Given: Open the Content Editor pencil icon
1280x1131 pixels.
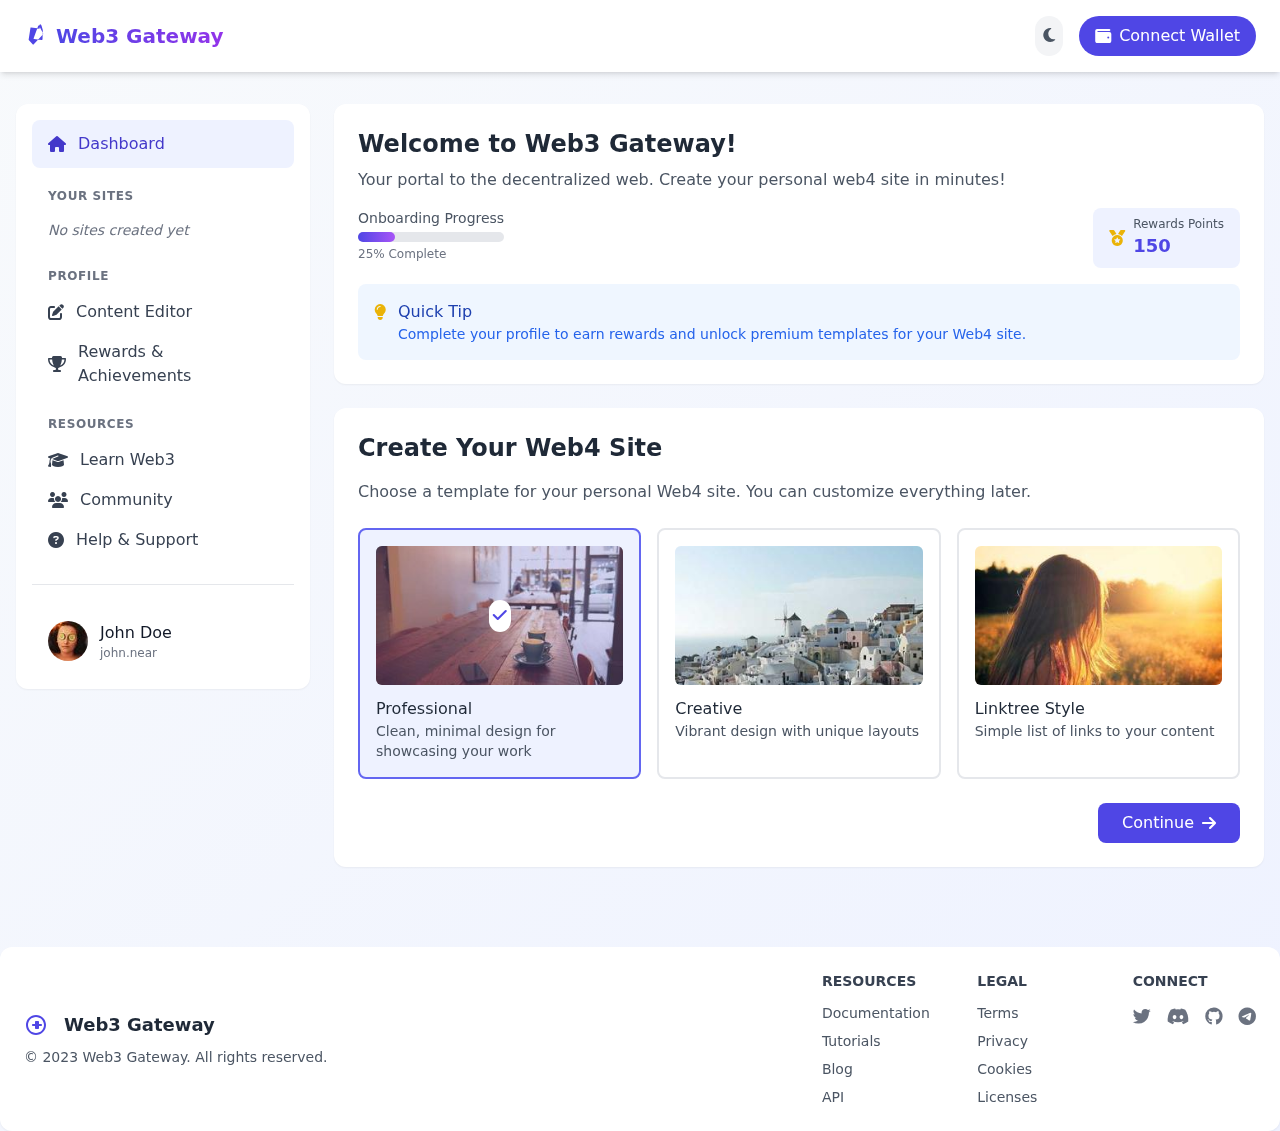Looking at the screenshot, I should tap(55, 312).
